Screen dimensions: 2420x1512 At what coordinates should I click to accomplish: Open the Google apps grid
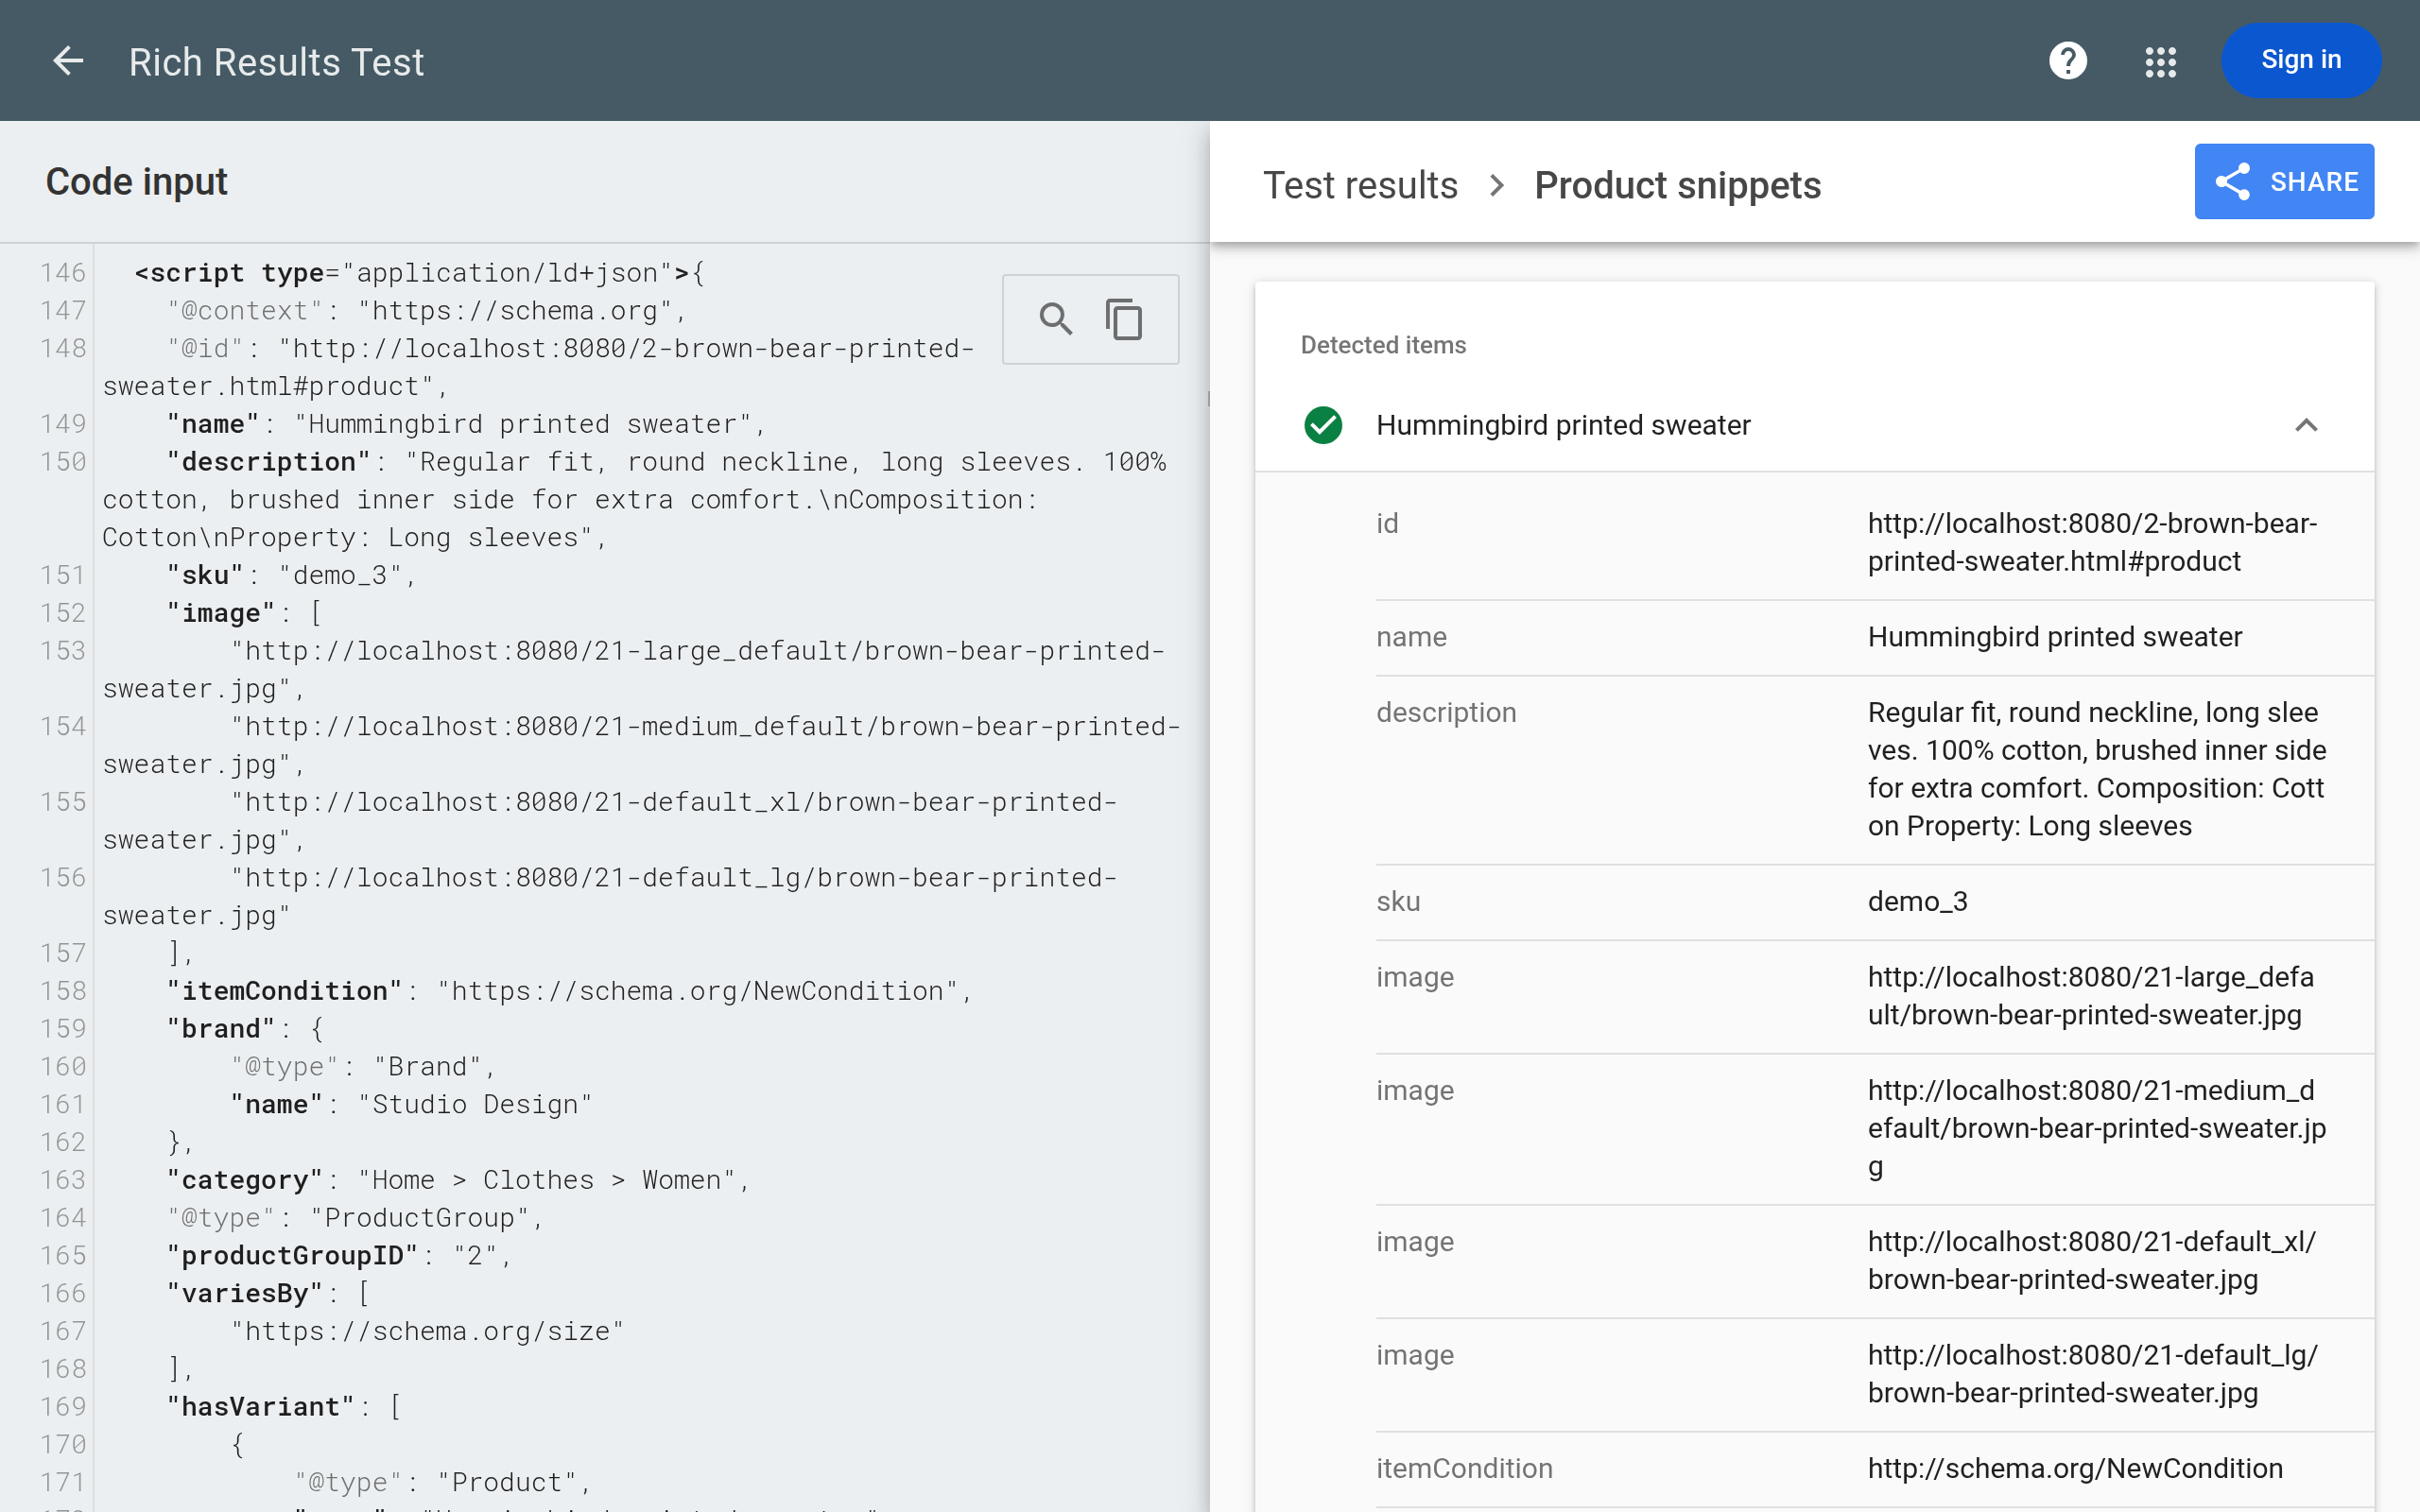[2160, 62]
